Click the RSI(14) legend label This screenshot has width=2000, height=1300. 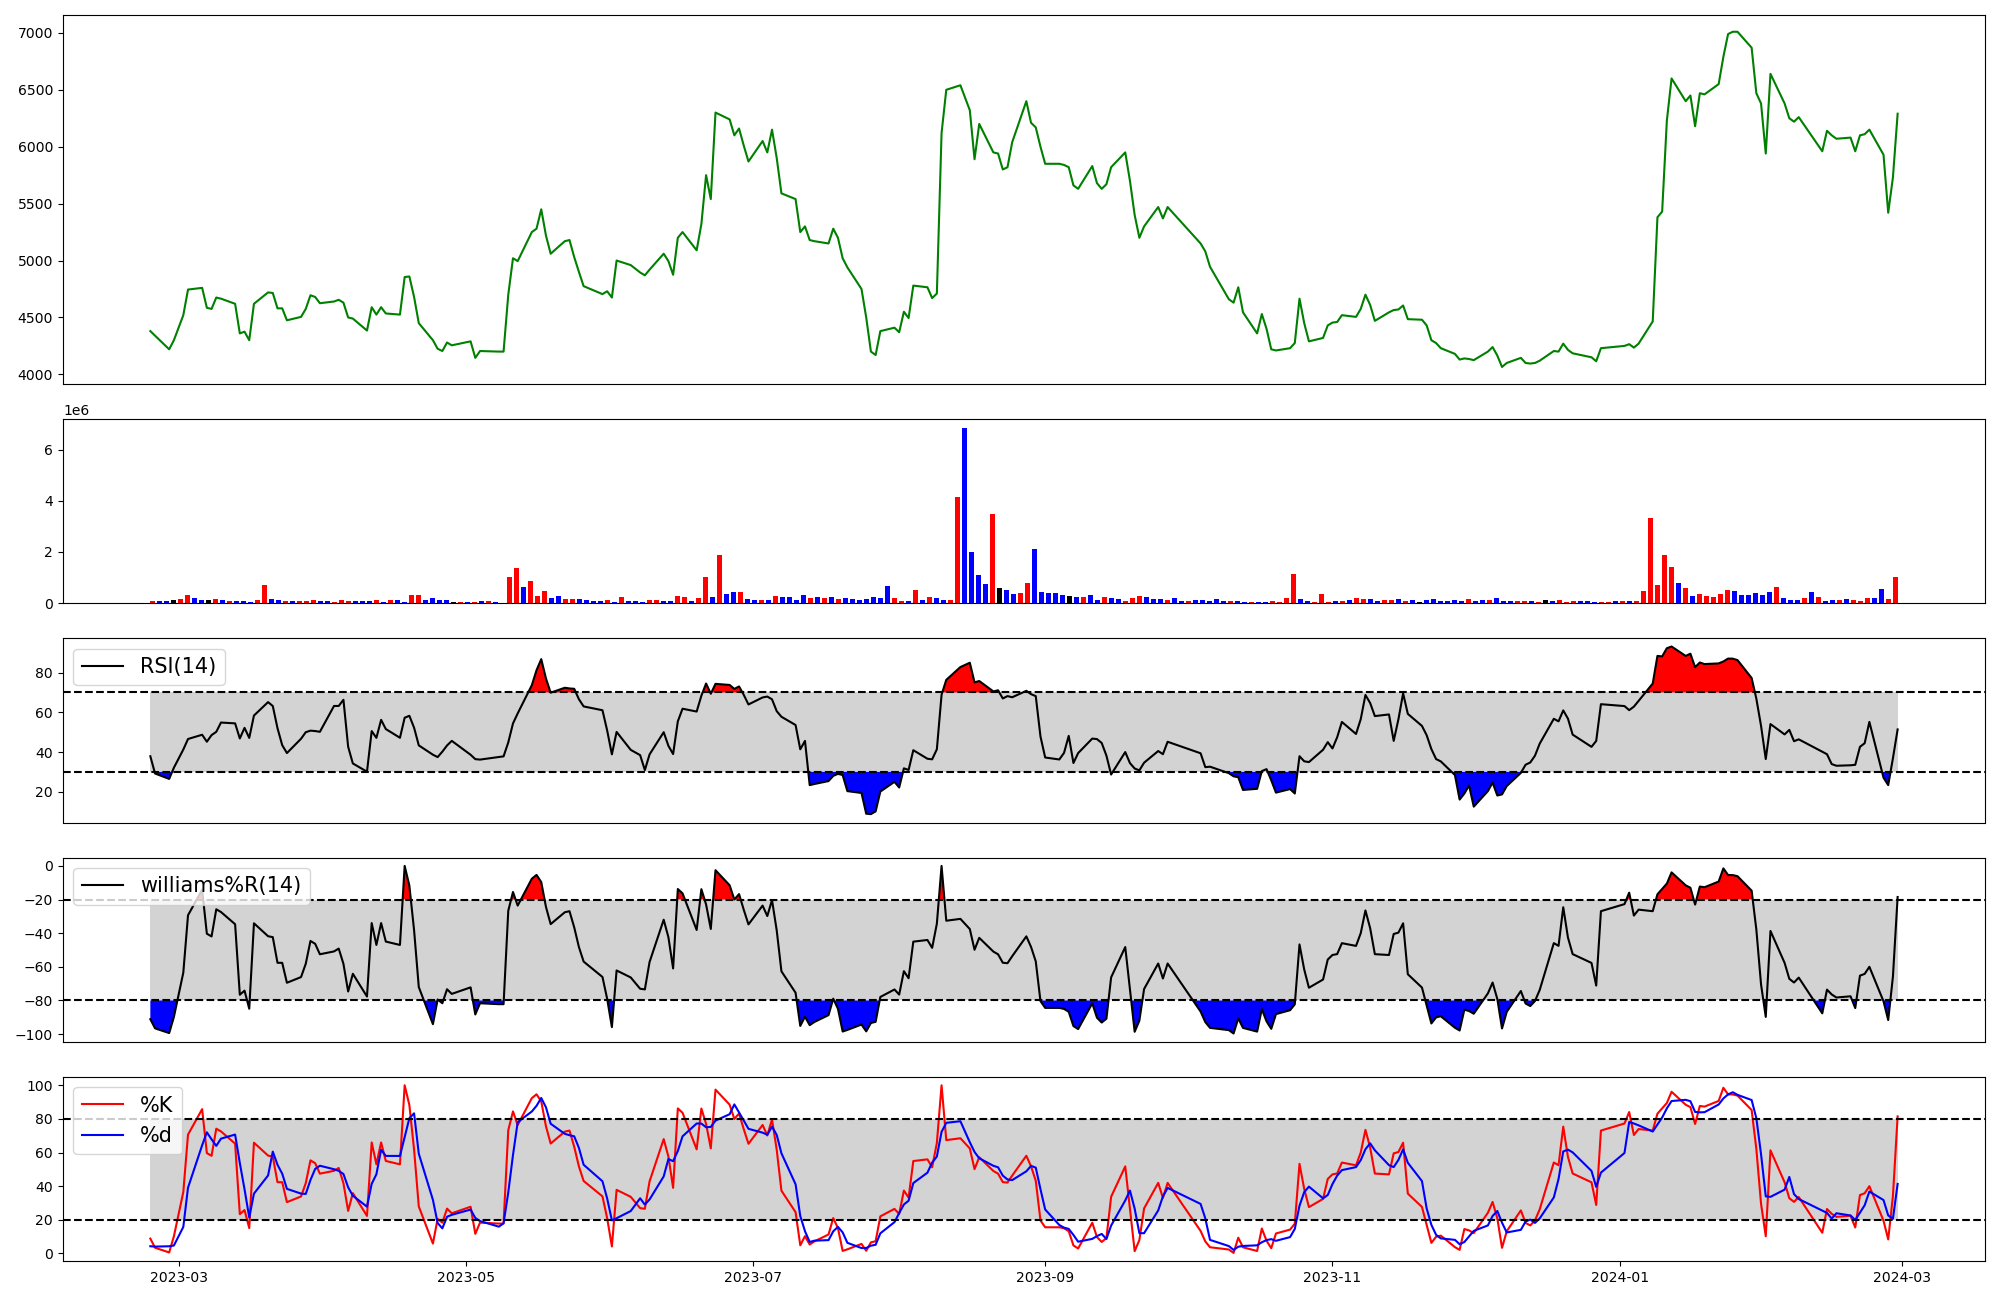click(177, 666)
